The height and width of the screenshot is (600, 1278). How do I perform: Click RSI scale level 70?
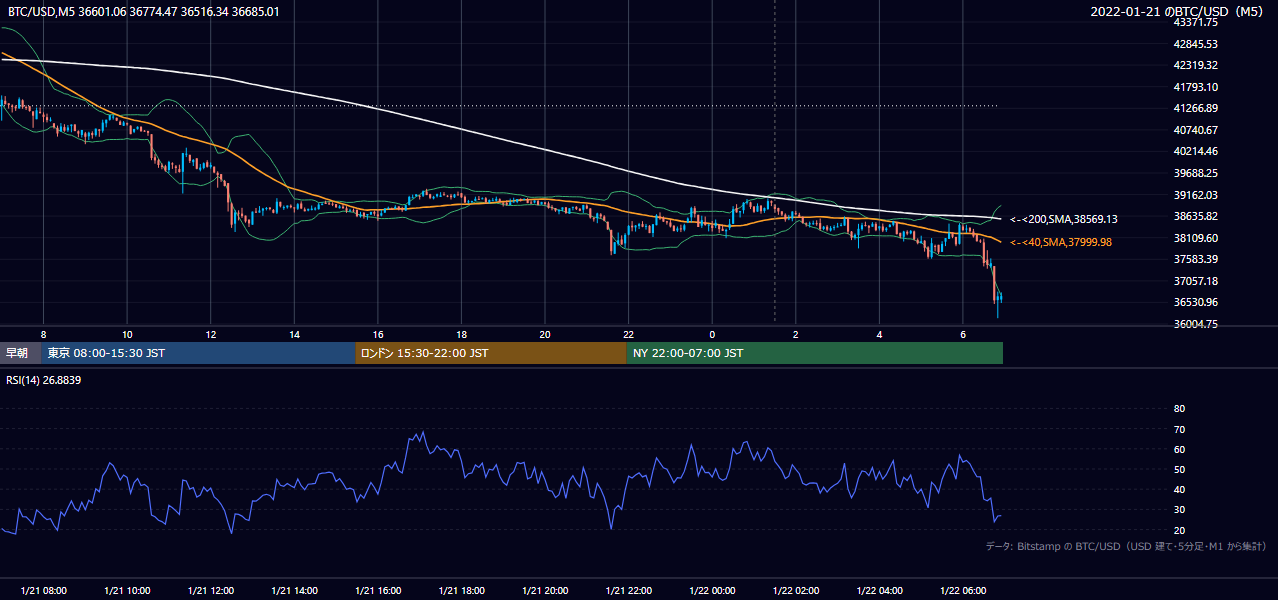point(1179,429)
